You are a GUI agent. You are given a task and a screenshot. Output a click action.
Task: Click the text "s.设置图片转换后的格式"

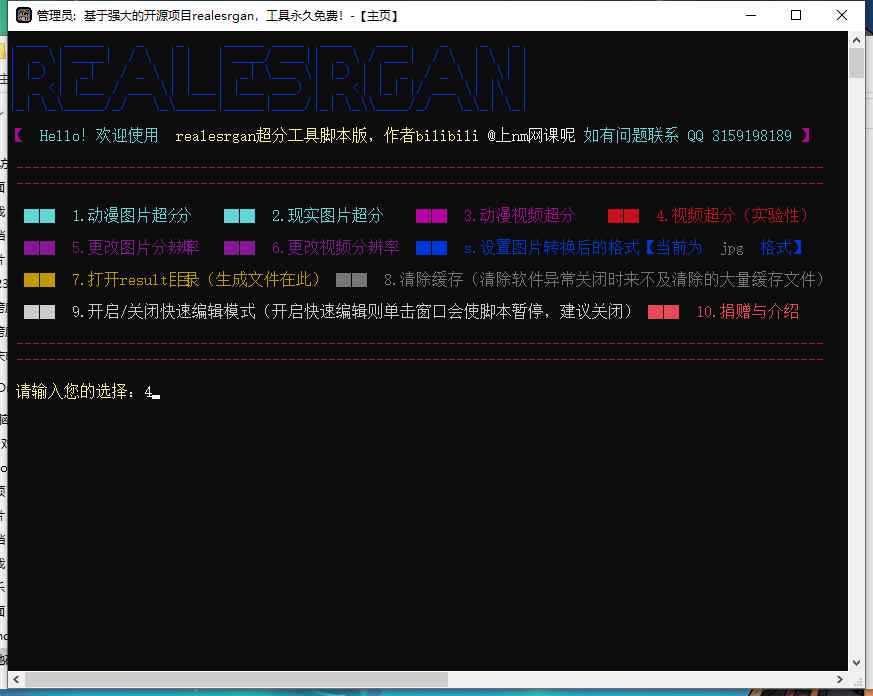point(552,247)
